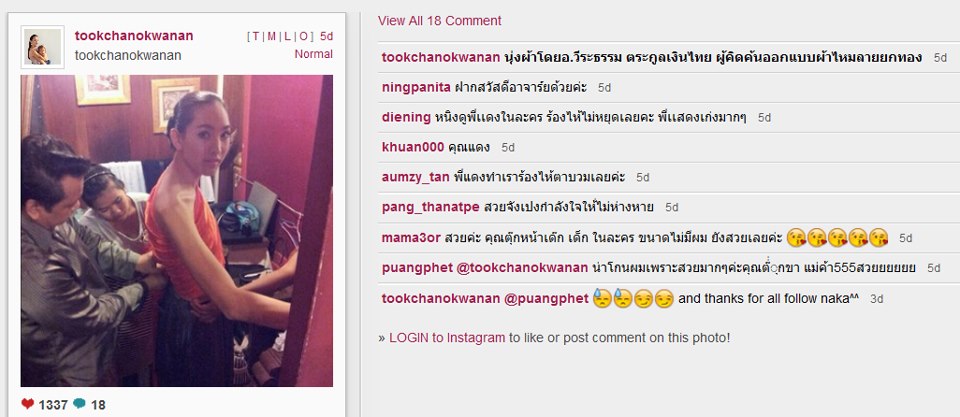
Task: Open the main dressing room photo
Action: point(177,231)
